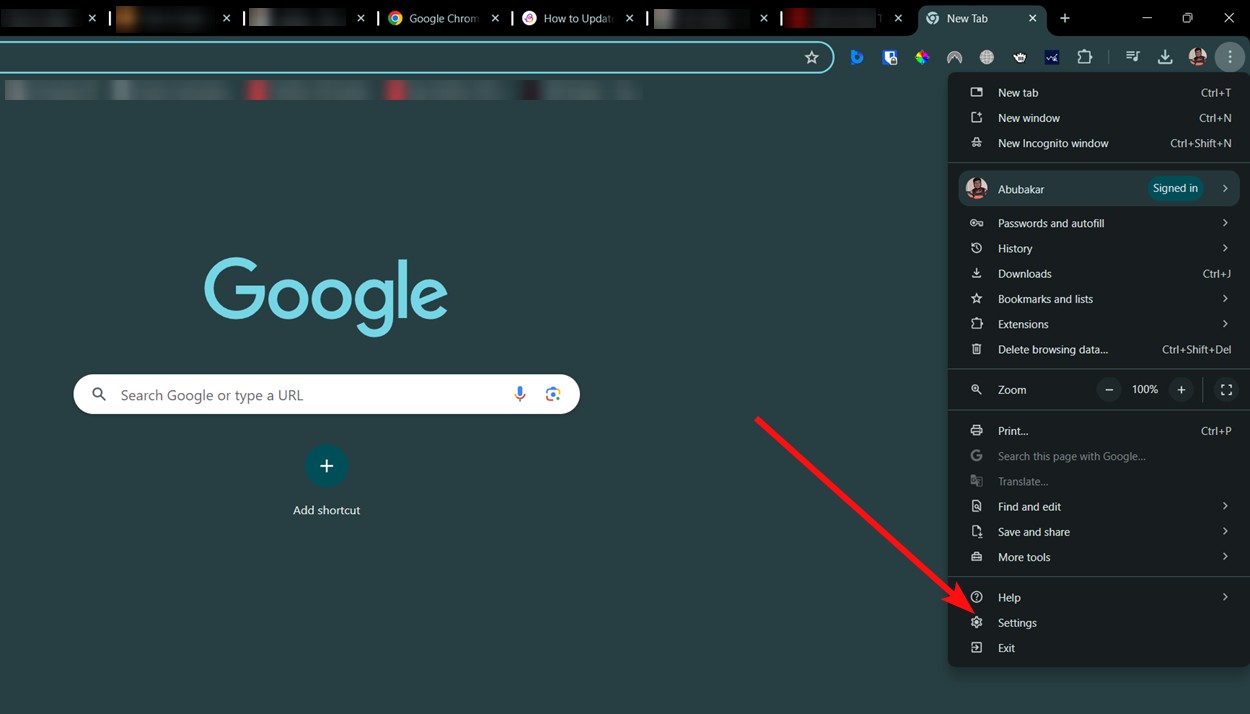
Task: Use voice search with the microphone icon
Action: pos(520,394)
